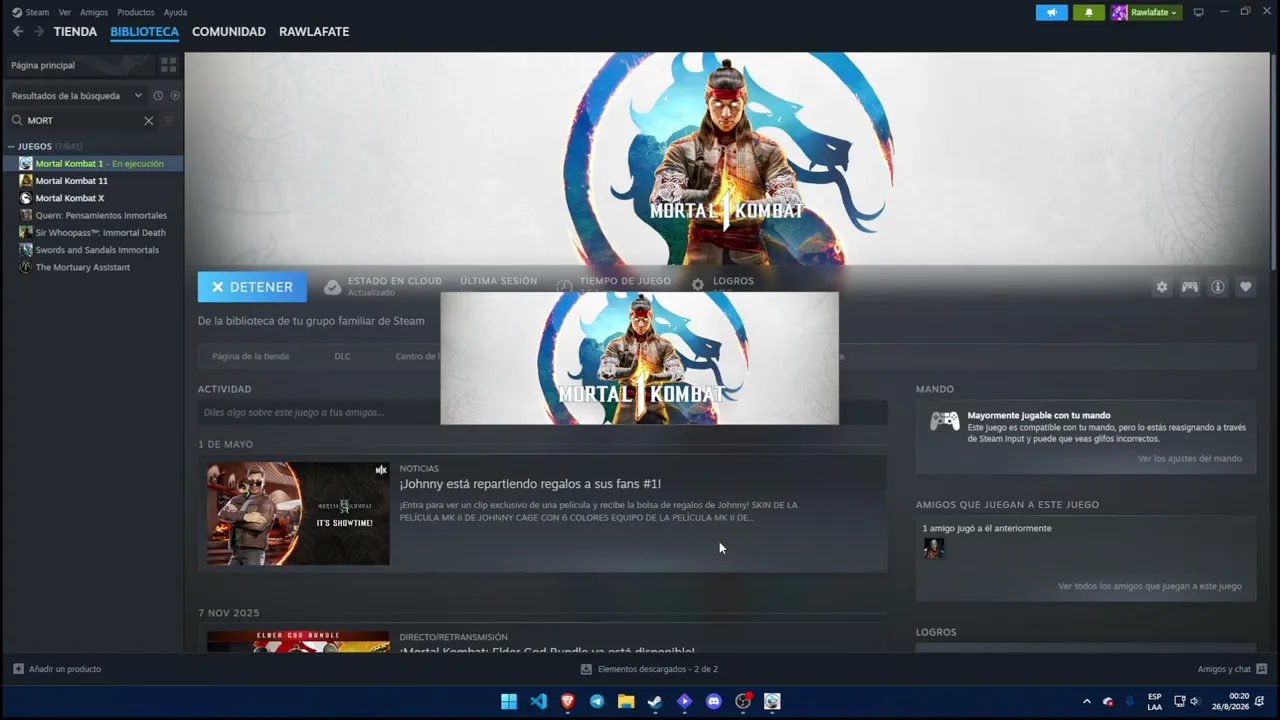Click friend avatar who played previously
Screen dimensions: 1280x720
(x=933, y=548)
